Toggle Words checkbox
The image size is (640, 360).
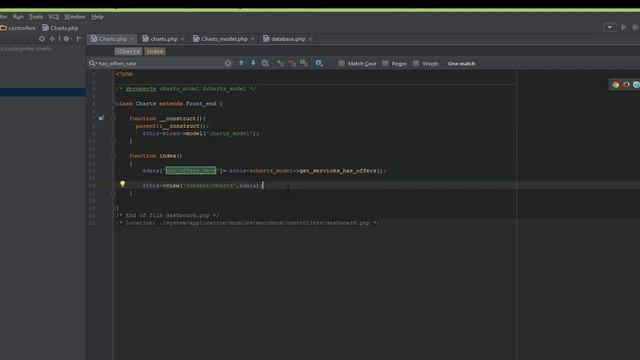pos(416,63)
